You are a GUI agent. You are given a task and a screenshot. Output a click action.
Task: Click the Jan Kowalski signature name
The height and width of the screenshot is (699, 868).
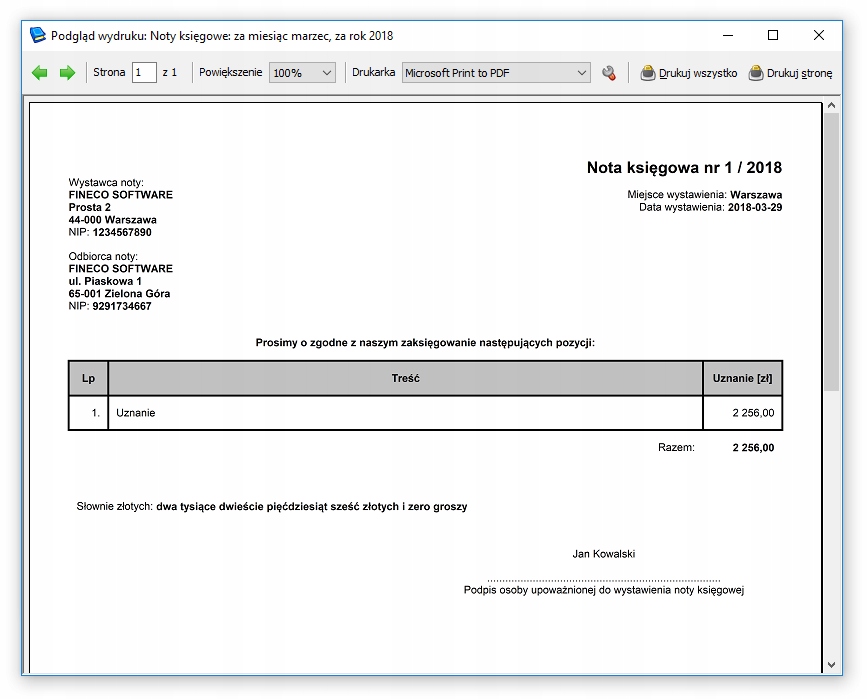pyautogui.click(x=603, y=554)
